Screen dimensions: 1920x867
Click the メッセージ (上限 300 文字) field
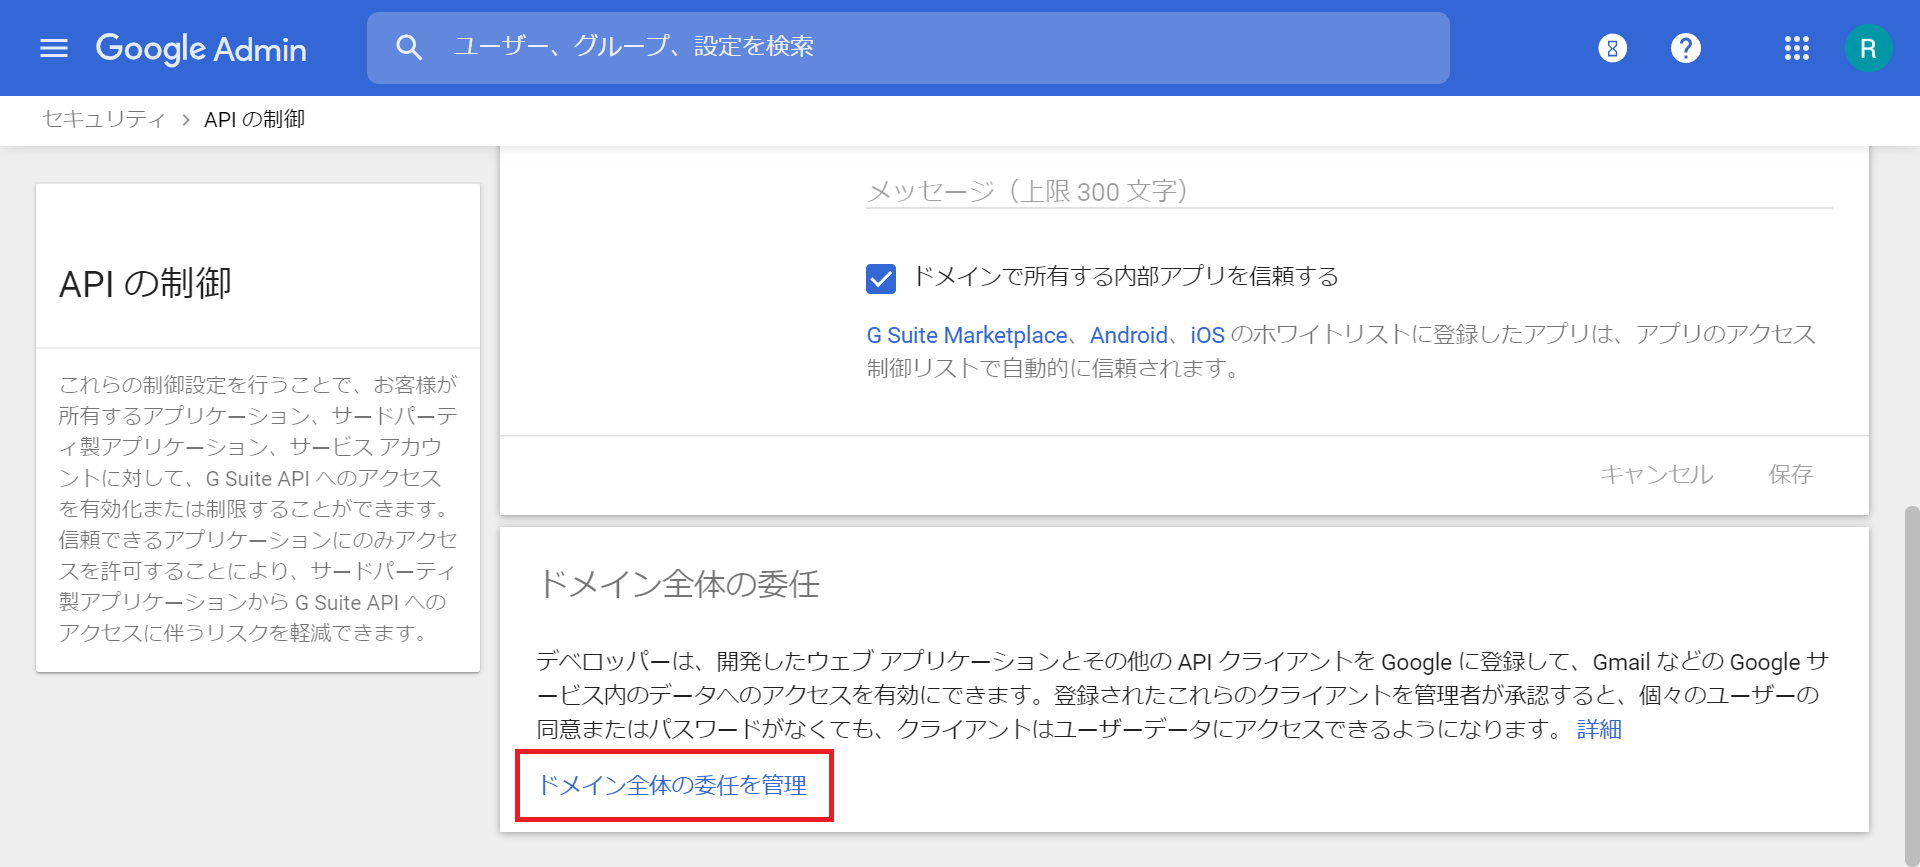click(1349, 190)
